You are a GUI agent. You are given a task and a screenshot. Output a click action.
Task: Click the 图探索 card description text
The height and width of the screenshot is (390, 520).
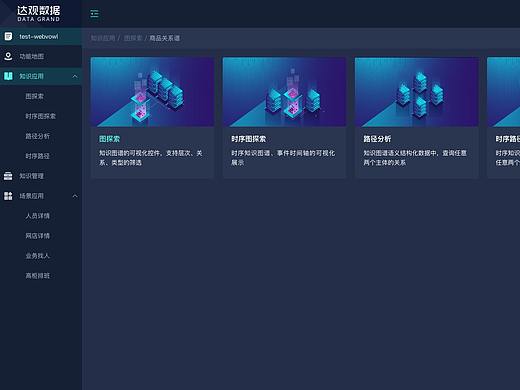[151, 158]
